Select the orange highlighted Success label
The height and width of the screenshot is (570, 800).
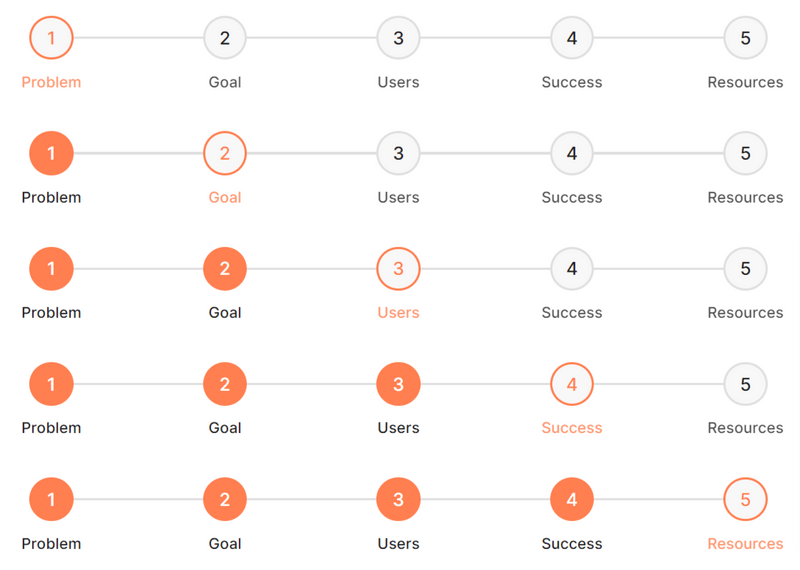(572, 427)
